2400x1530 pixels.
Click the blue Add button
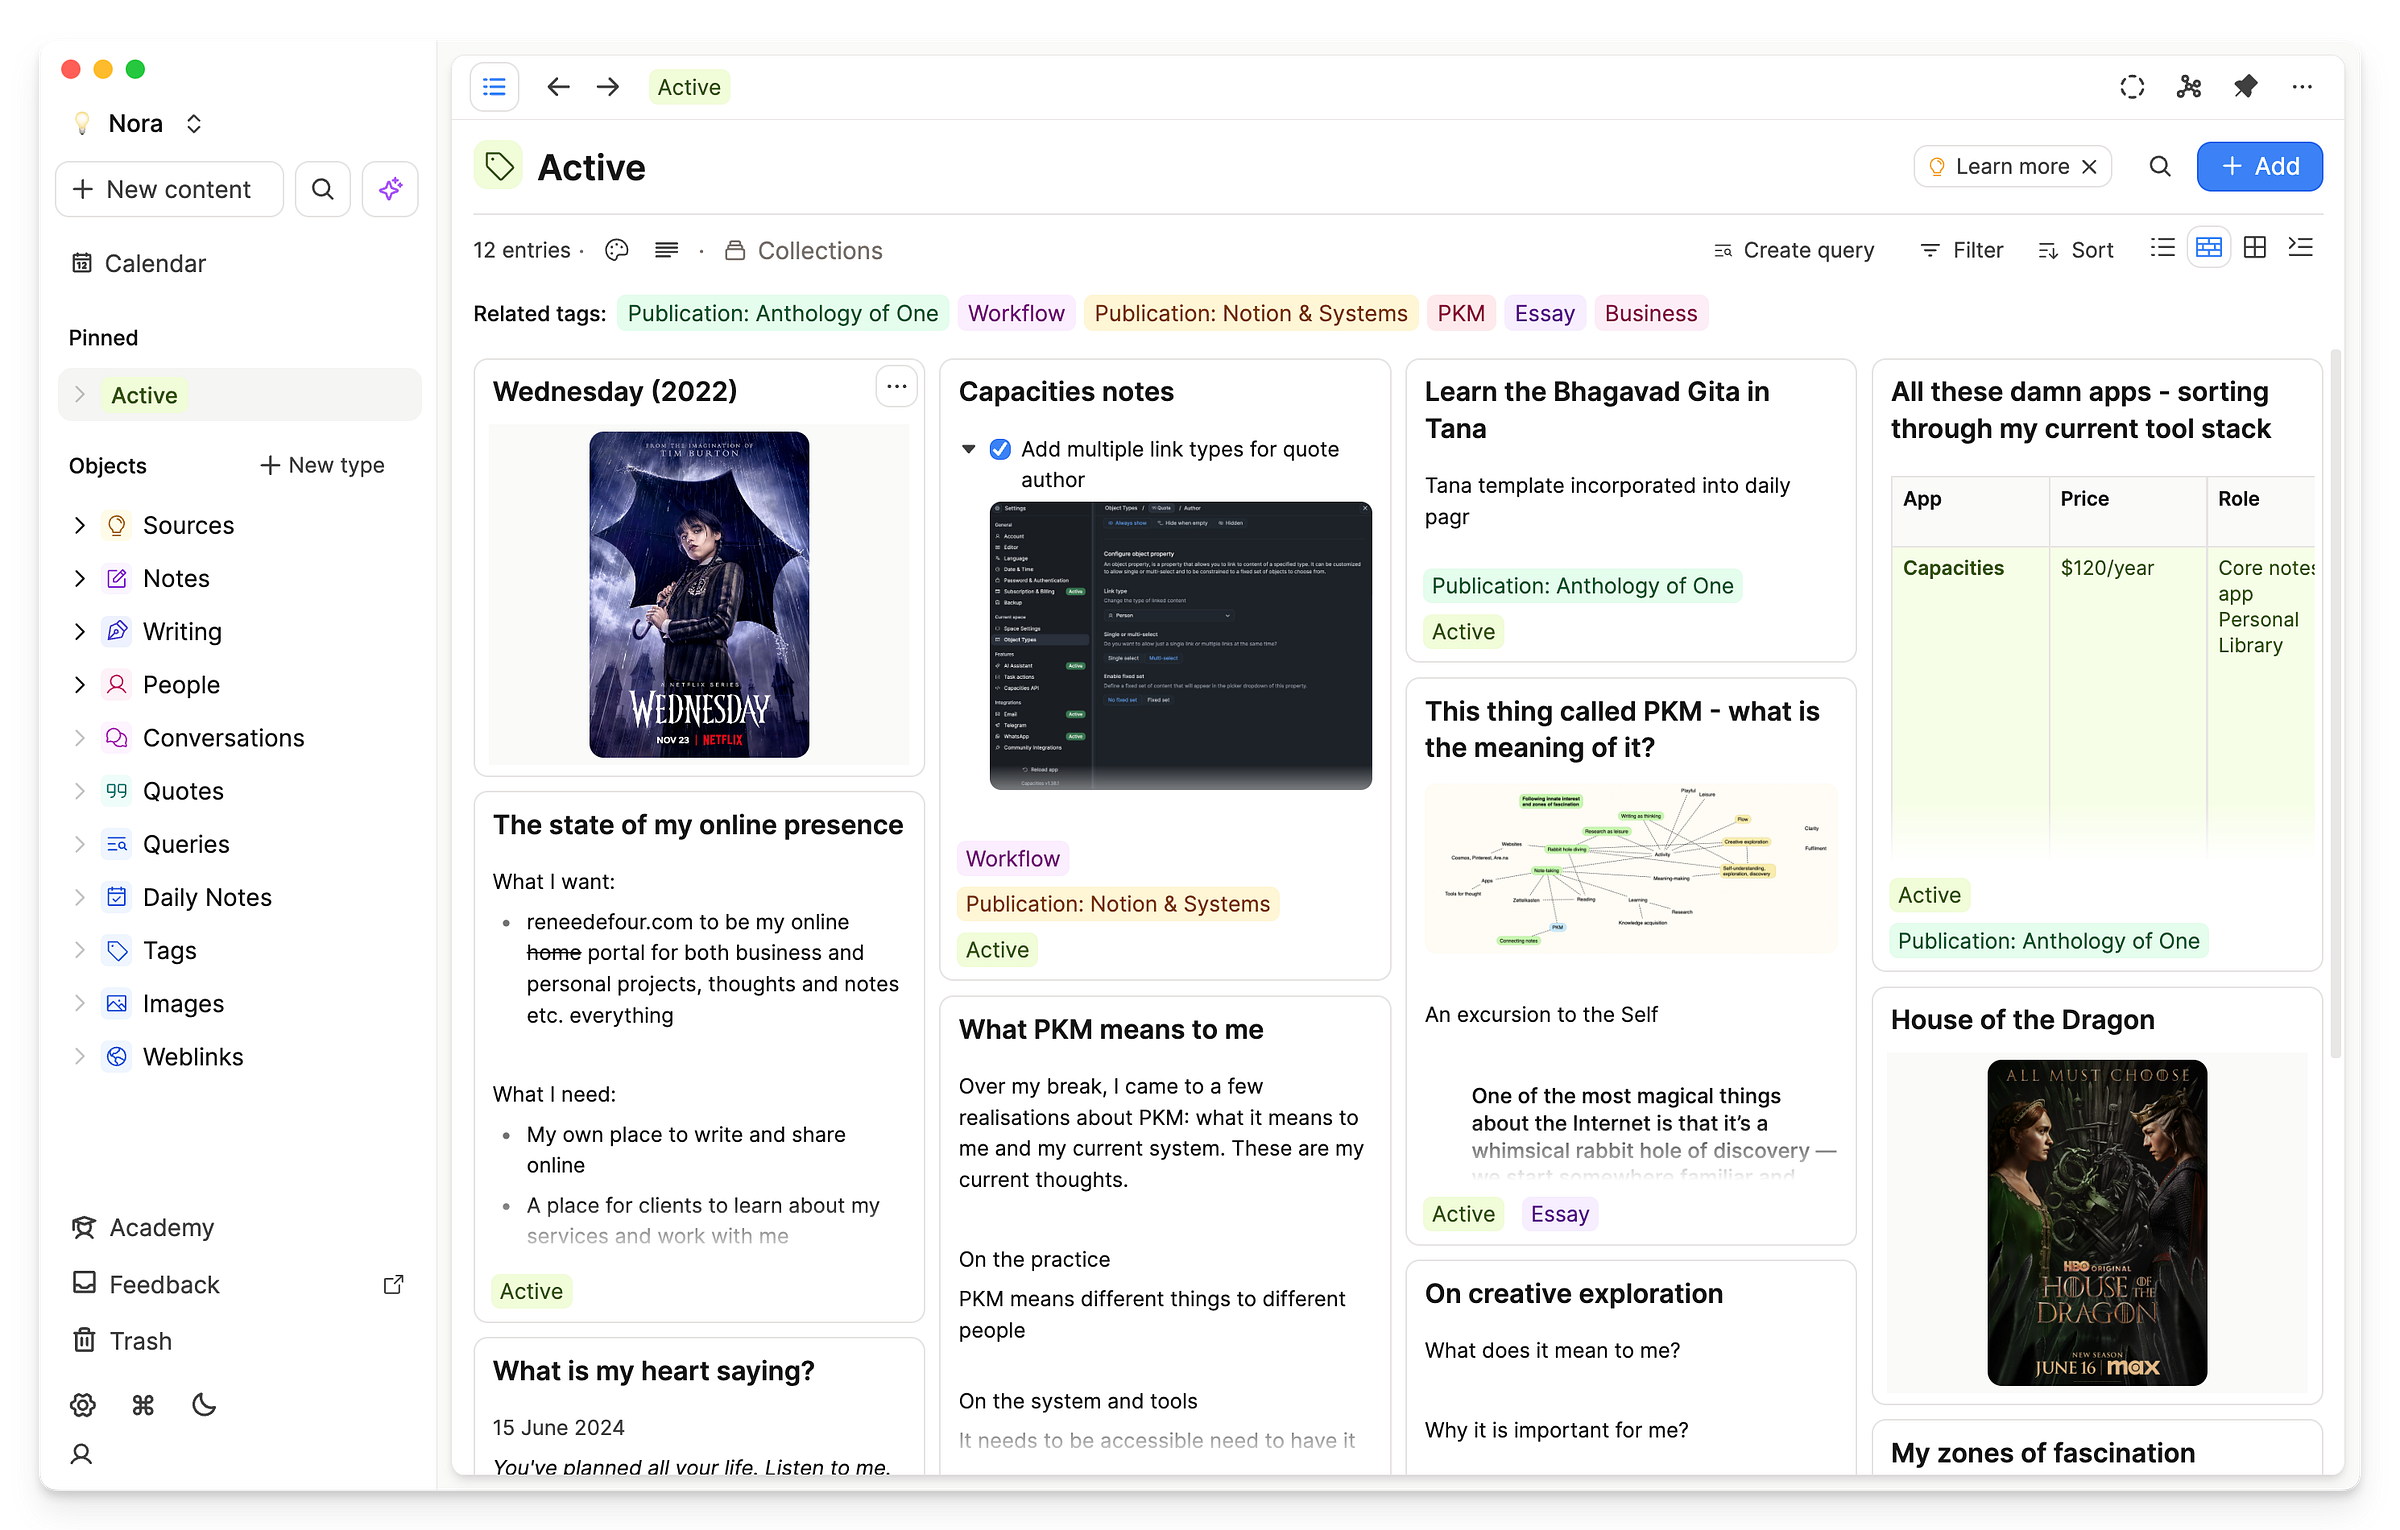tap(2259, 166)
